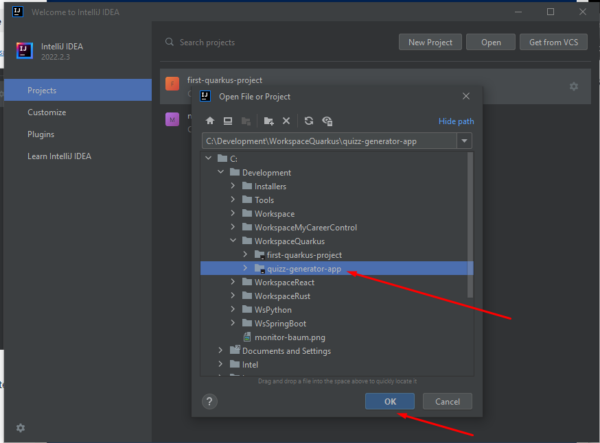The height and width of the screenshot is (443, 600).
Task: Click the Delete toolbar icon
Action: 286,121
